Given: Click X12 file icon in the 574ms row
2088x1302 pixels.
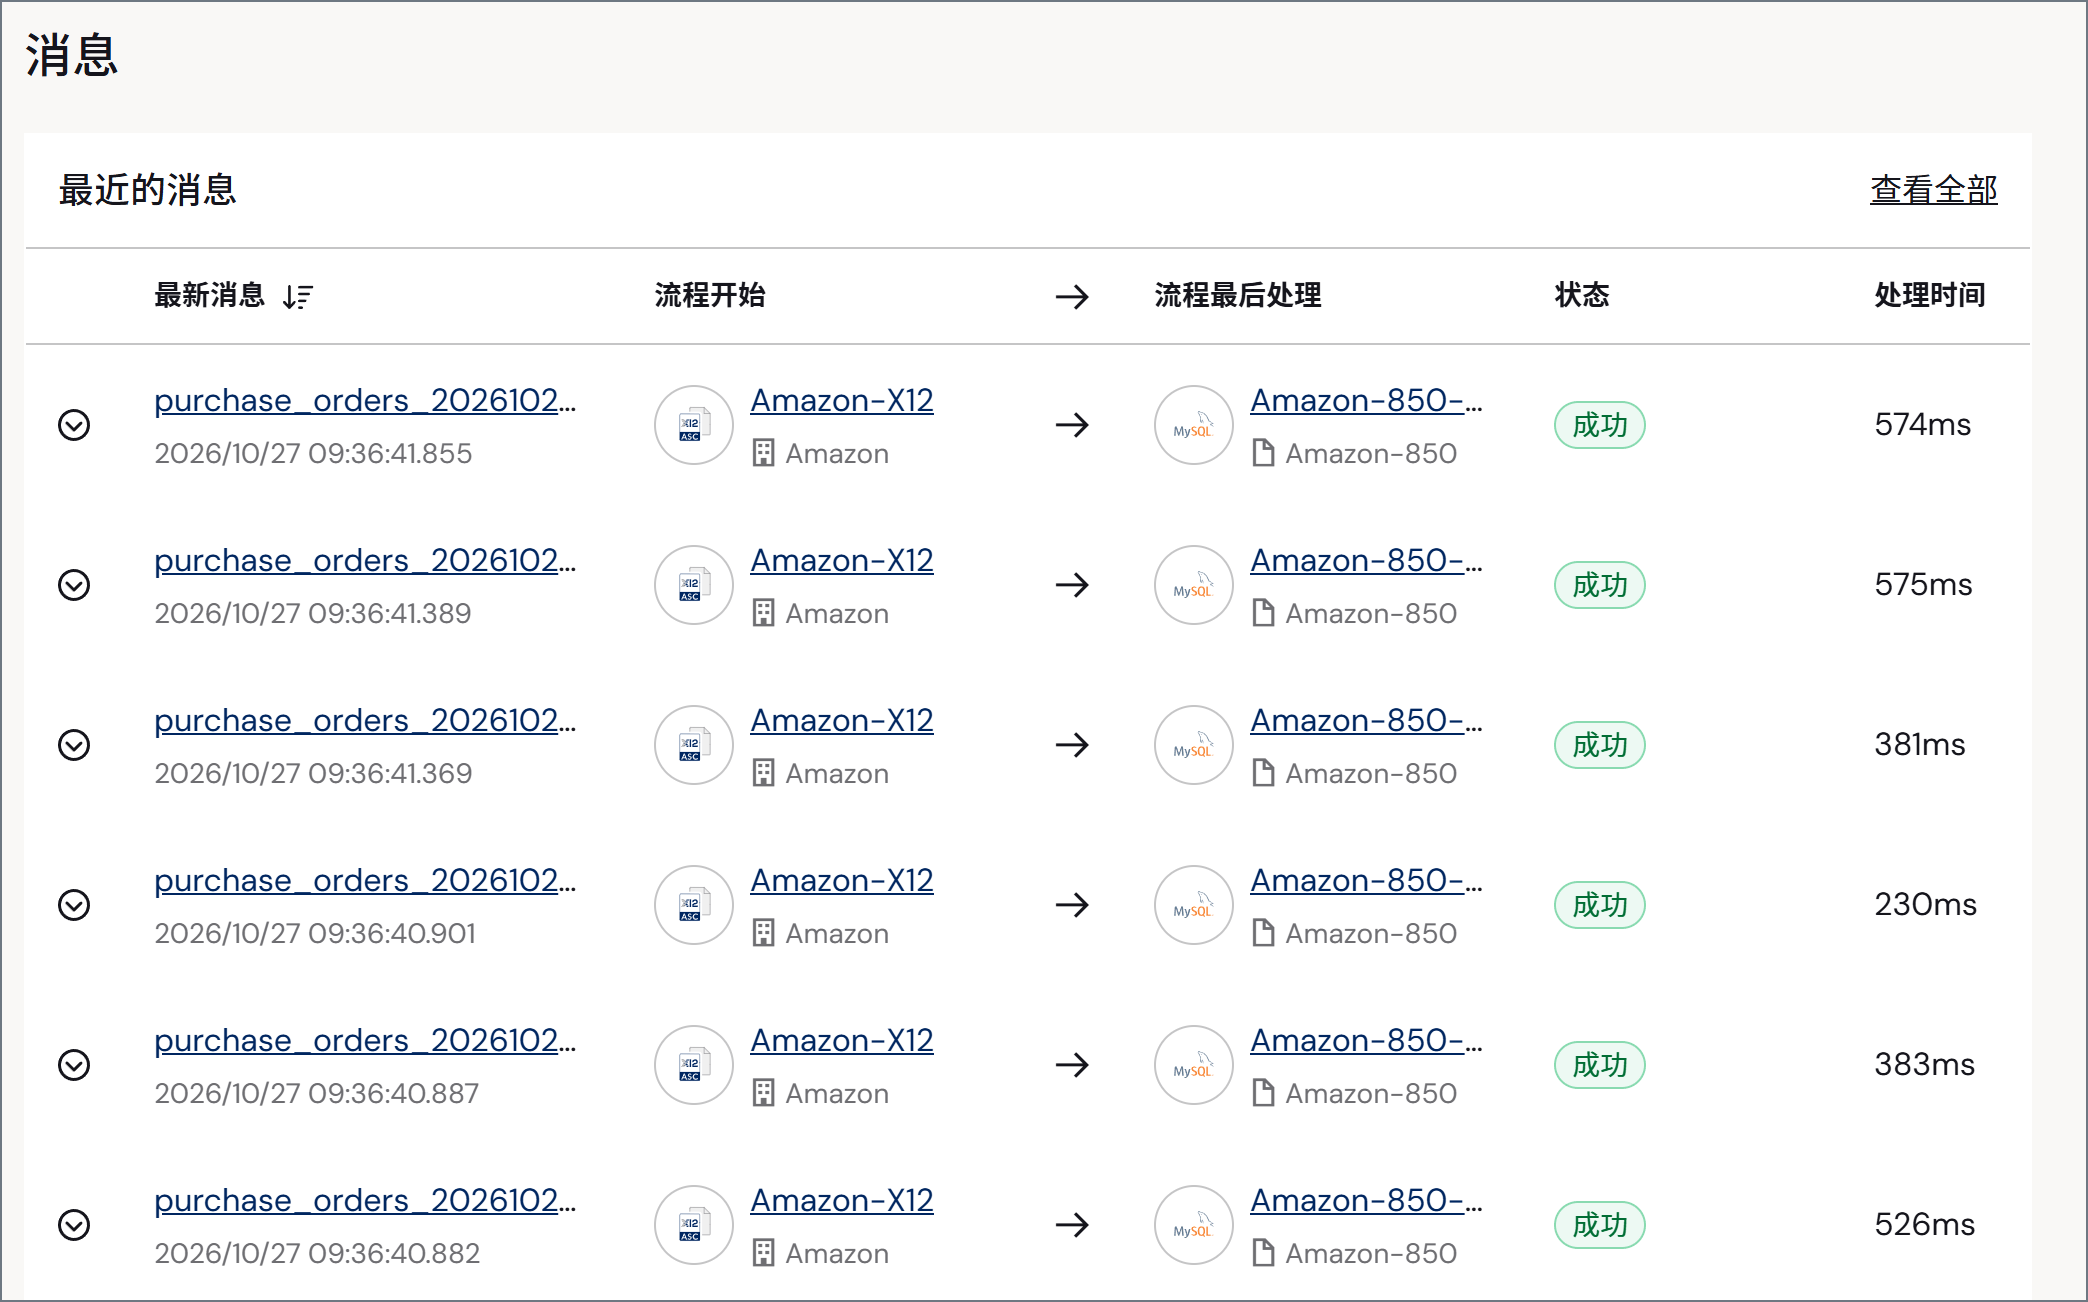Looking at the screenshot, I should (x=694, y=425).
